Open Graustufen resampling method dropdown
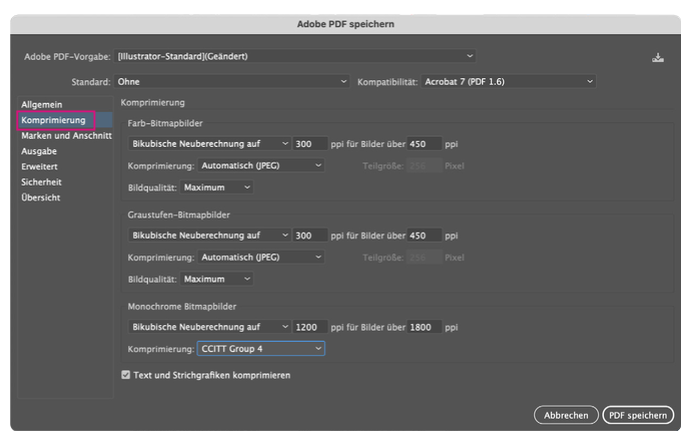 (x=209, y=236)
